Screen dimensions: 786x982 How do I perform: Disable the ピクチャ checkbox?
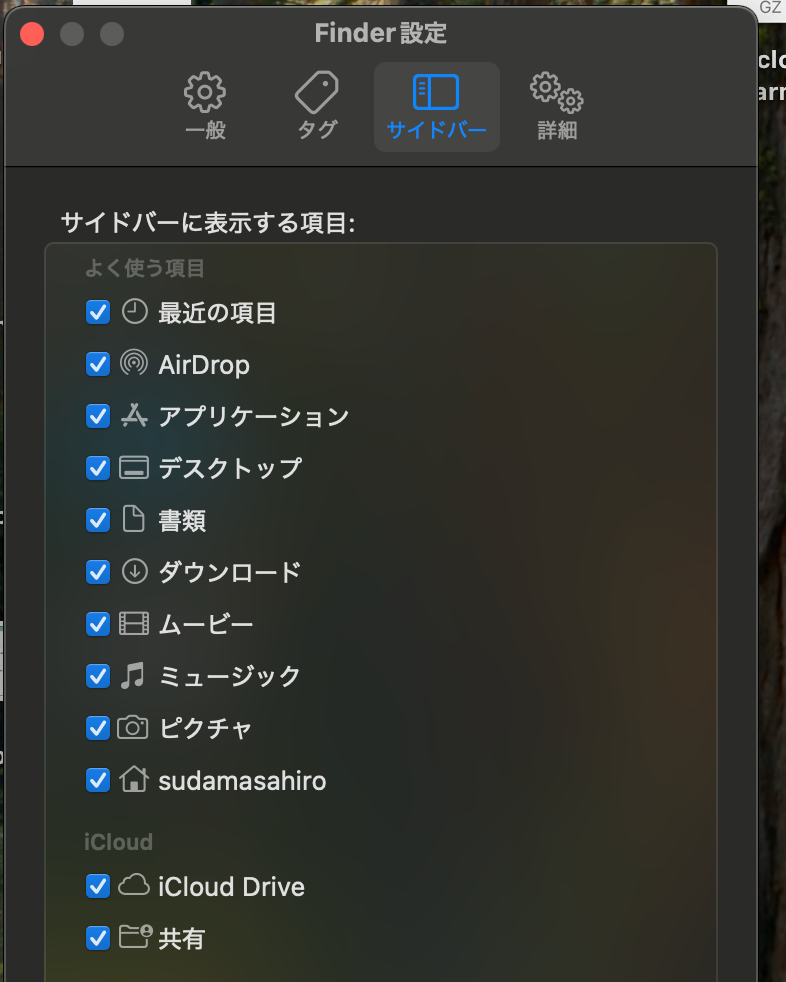tap(98, 728)
